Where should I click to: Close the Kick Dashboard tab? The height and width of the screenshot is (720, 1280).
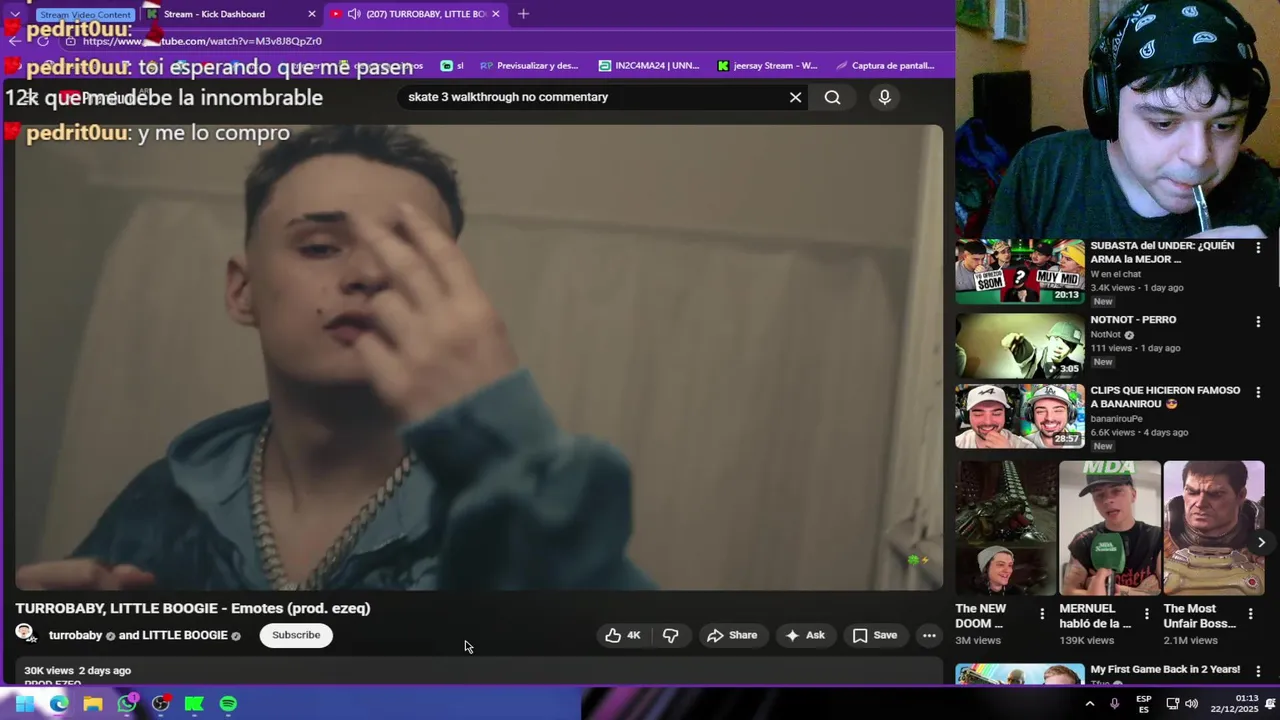point(312,14)
